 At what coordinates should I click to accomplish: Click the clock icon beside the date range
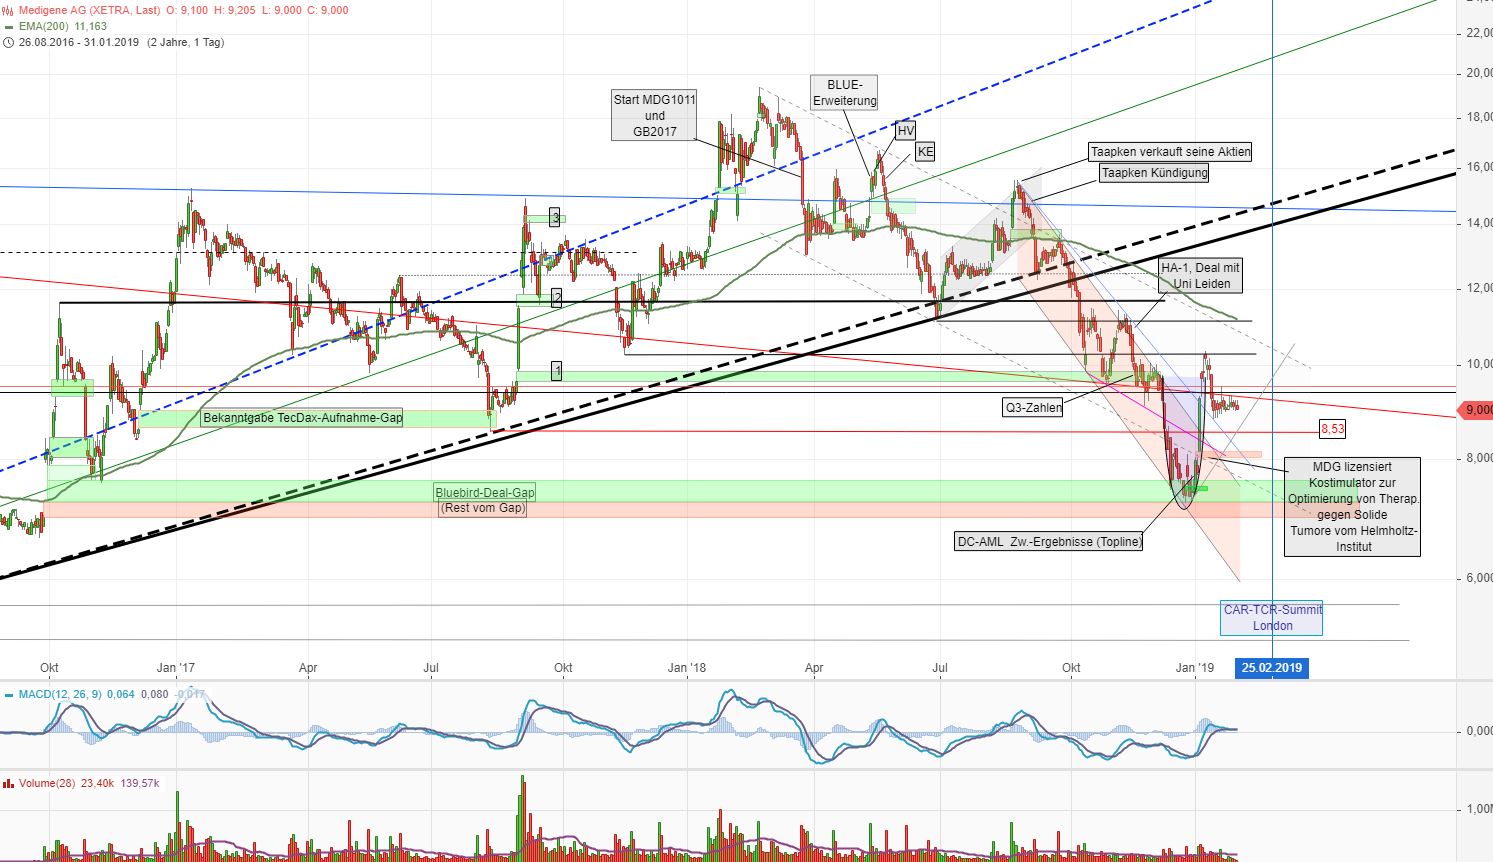pyautogui.click(x=8, y=43)
